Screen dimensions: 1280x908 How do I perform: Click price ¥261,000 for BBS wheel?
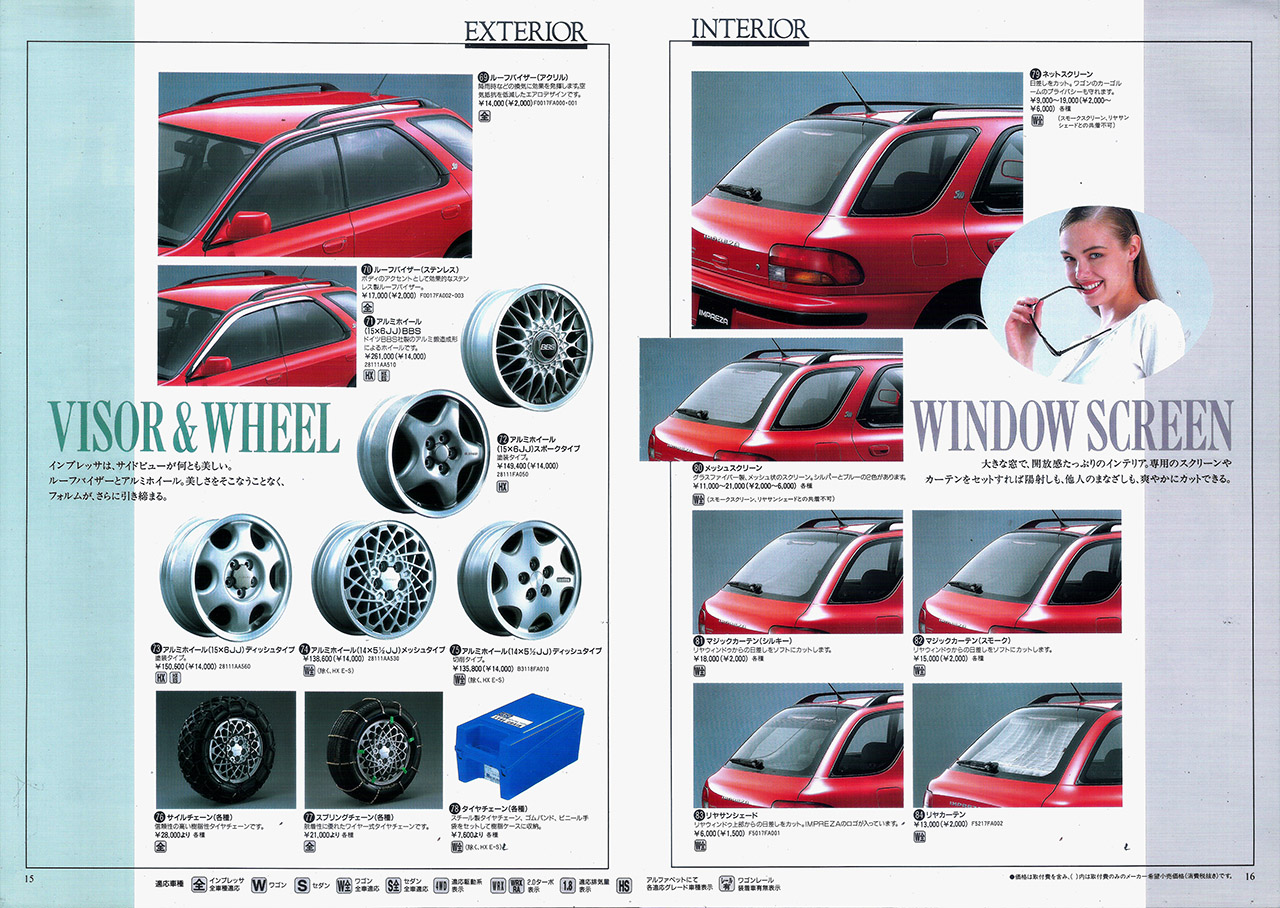tap(384, 355)
